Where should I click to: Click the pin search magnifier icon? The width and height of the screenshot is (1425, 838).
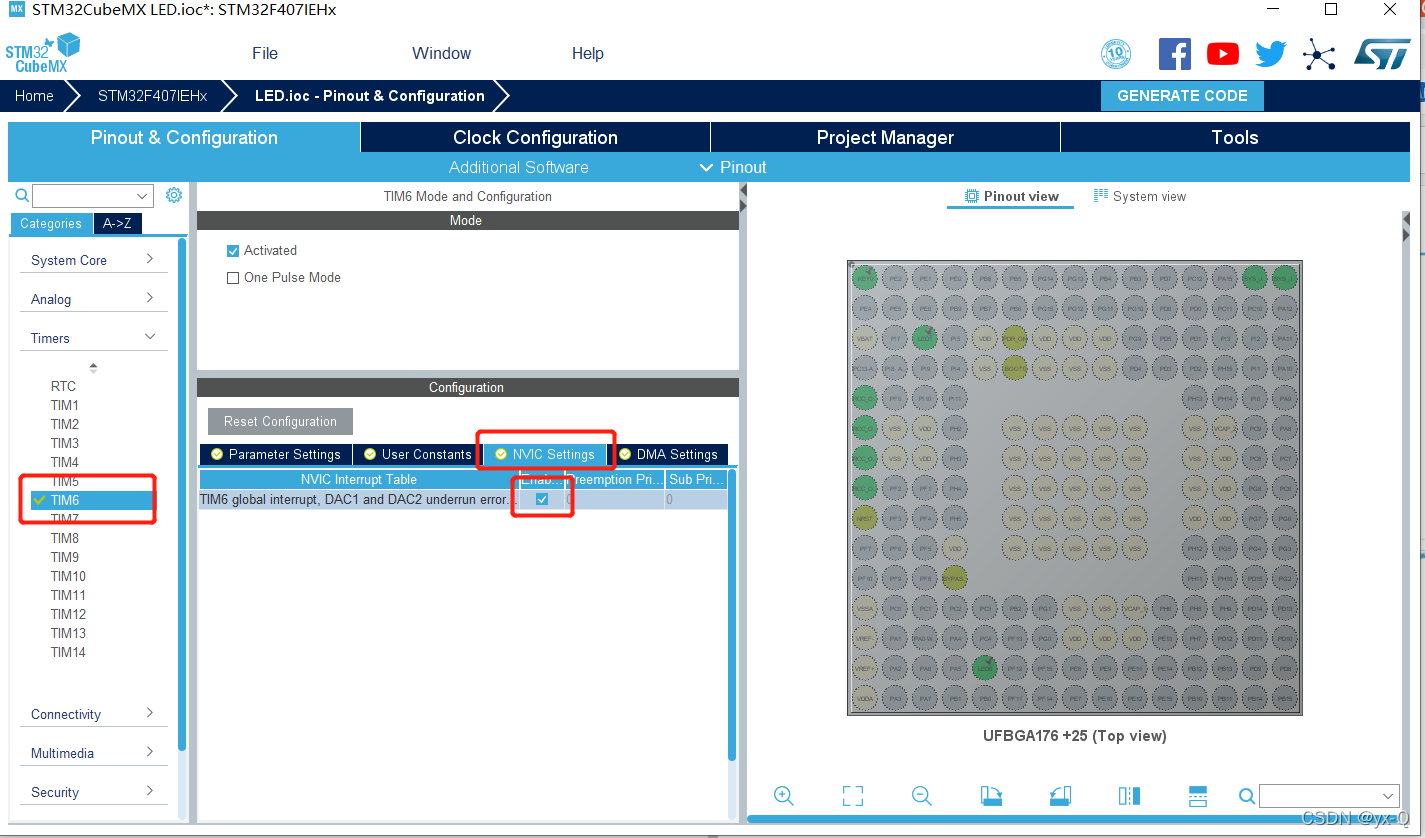1247,796
